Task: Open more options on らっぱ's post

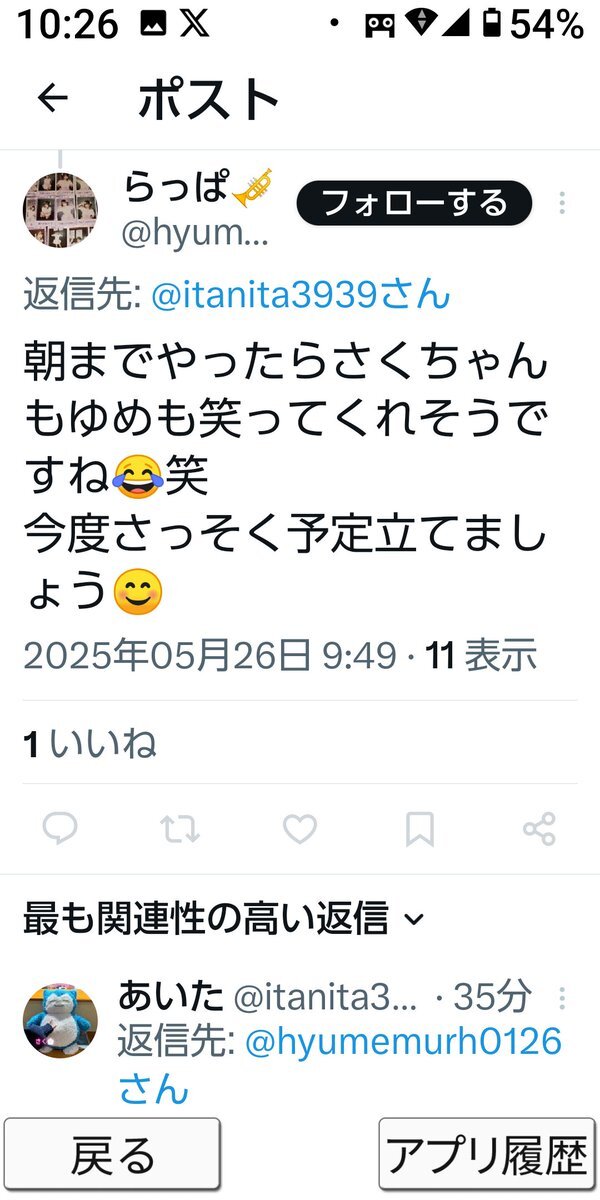Action: (x=562, y=204)
